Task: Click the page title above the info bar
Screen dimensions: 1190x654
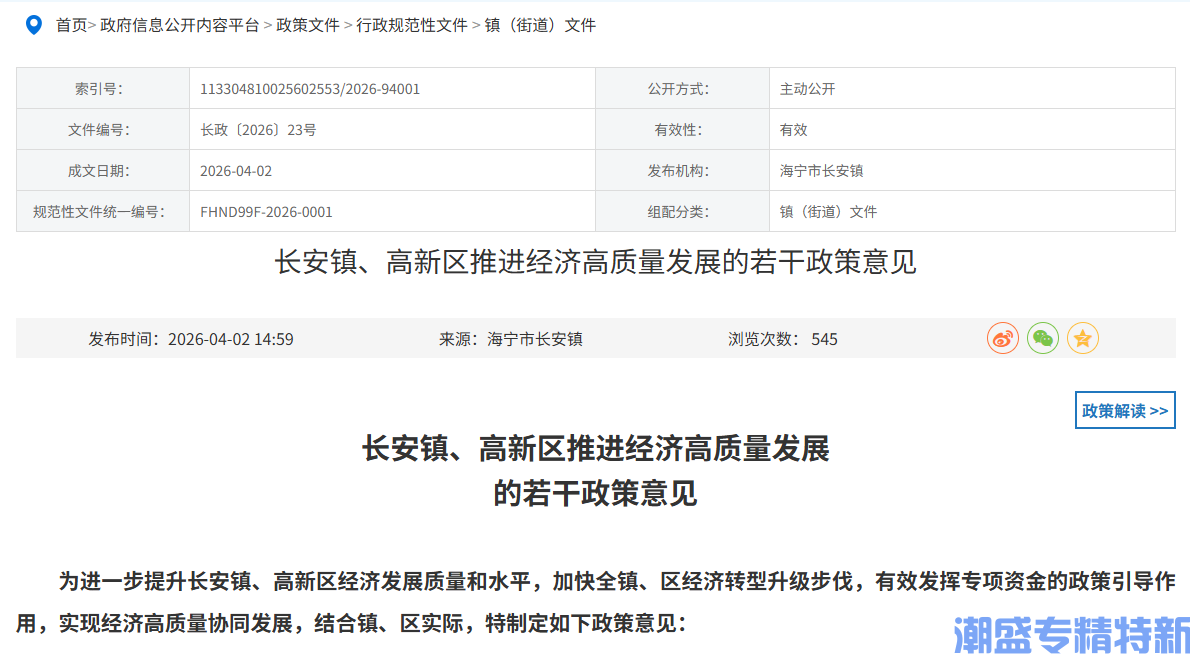Action: tap(595, 263)
